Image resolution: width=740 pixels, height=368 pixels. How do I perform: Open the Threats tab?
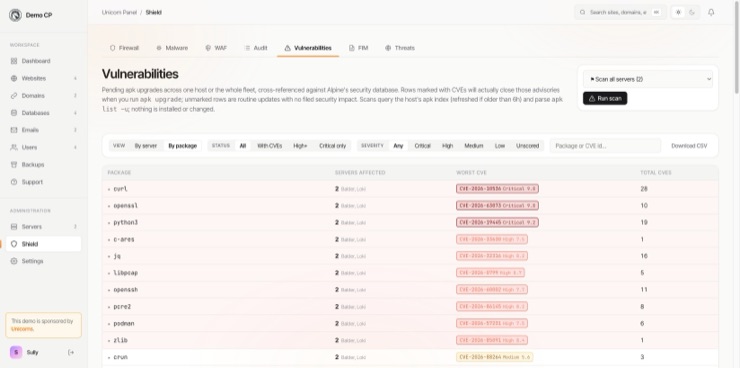point(400,48)
